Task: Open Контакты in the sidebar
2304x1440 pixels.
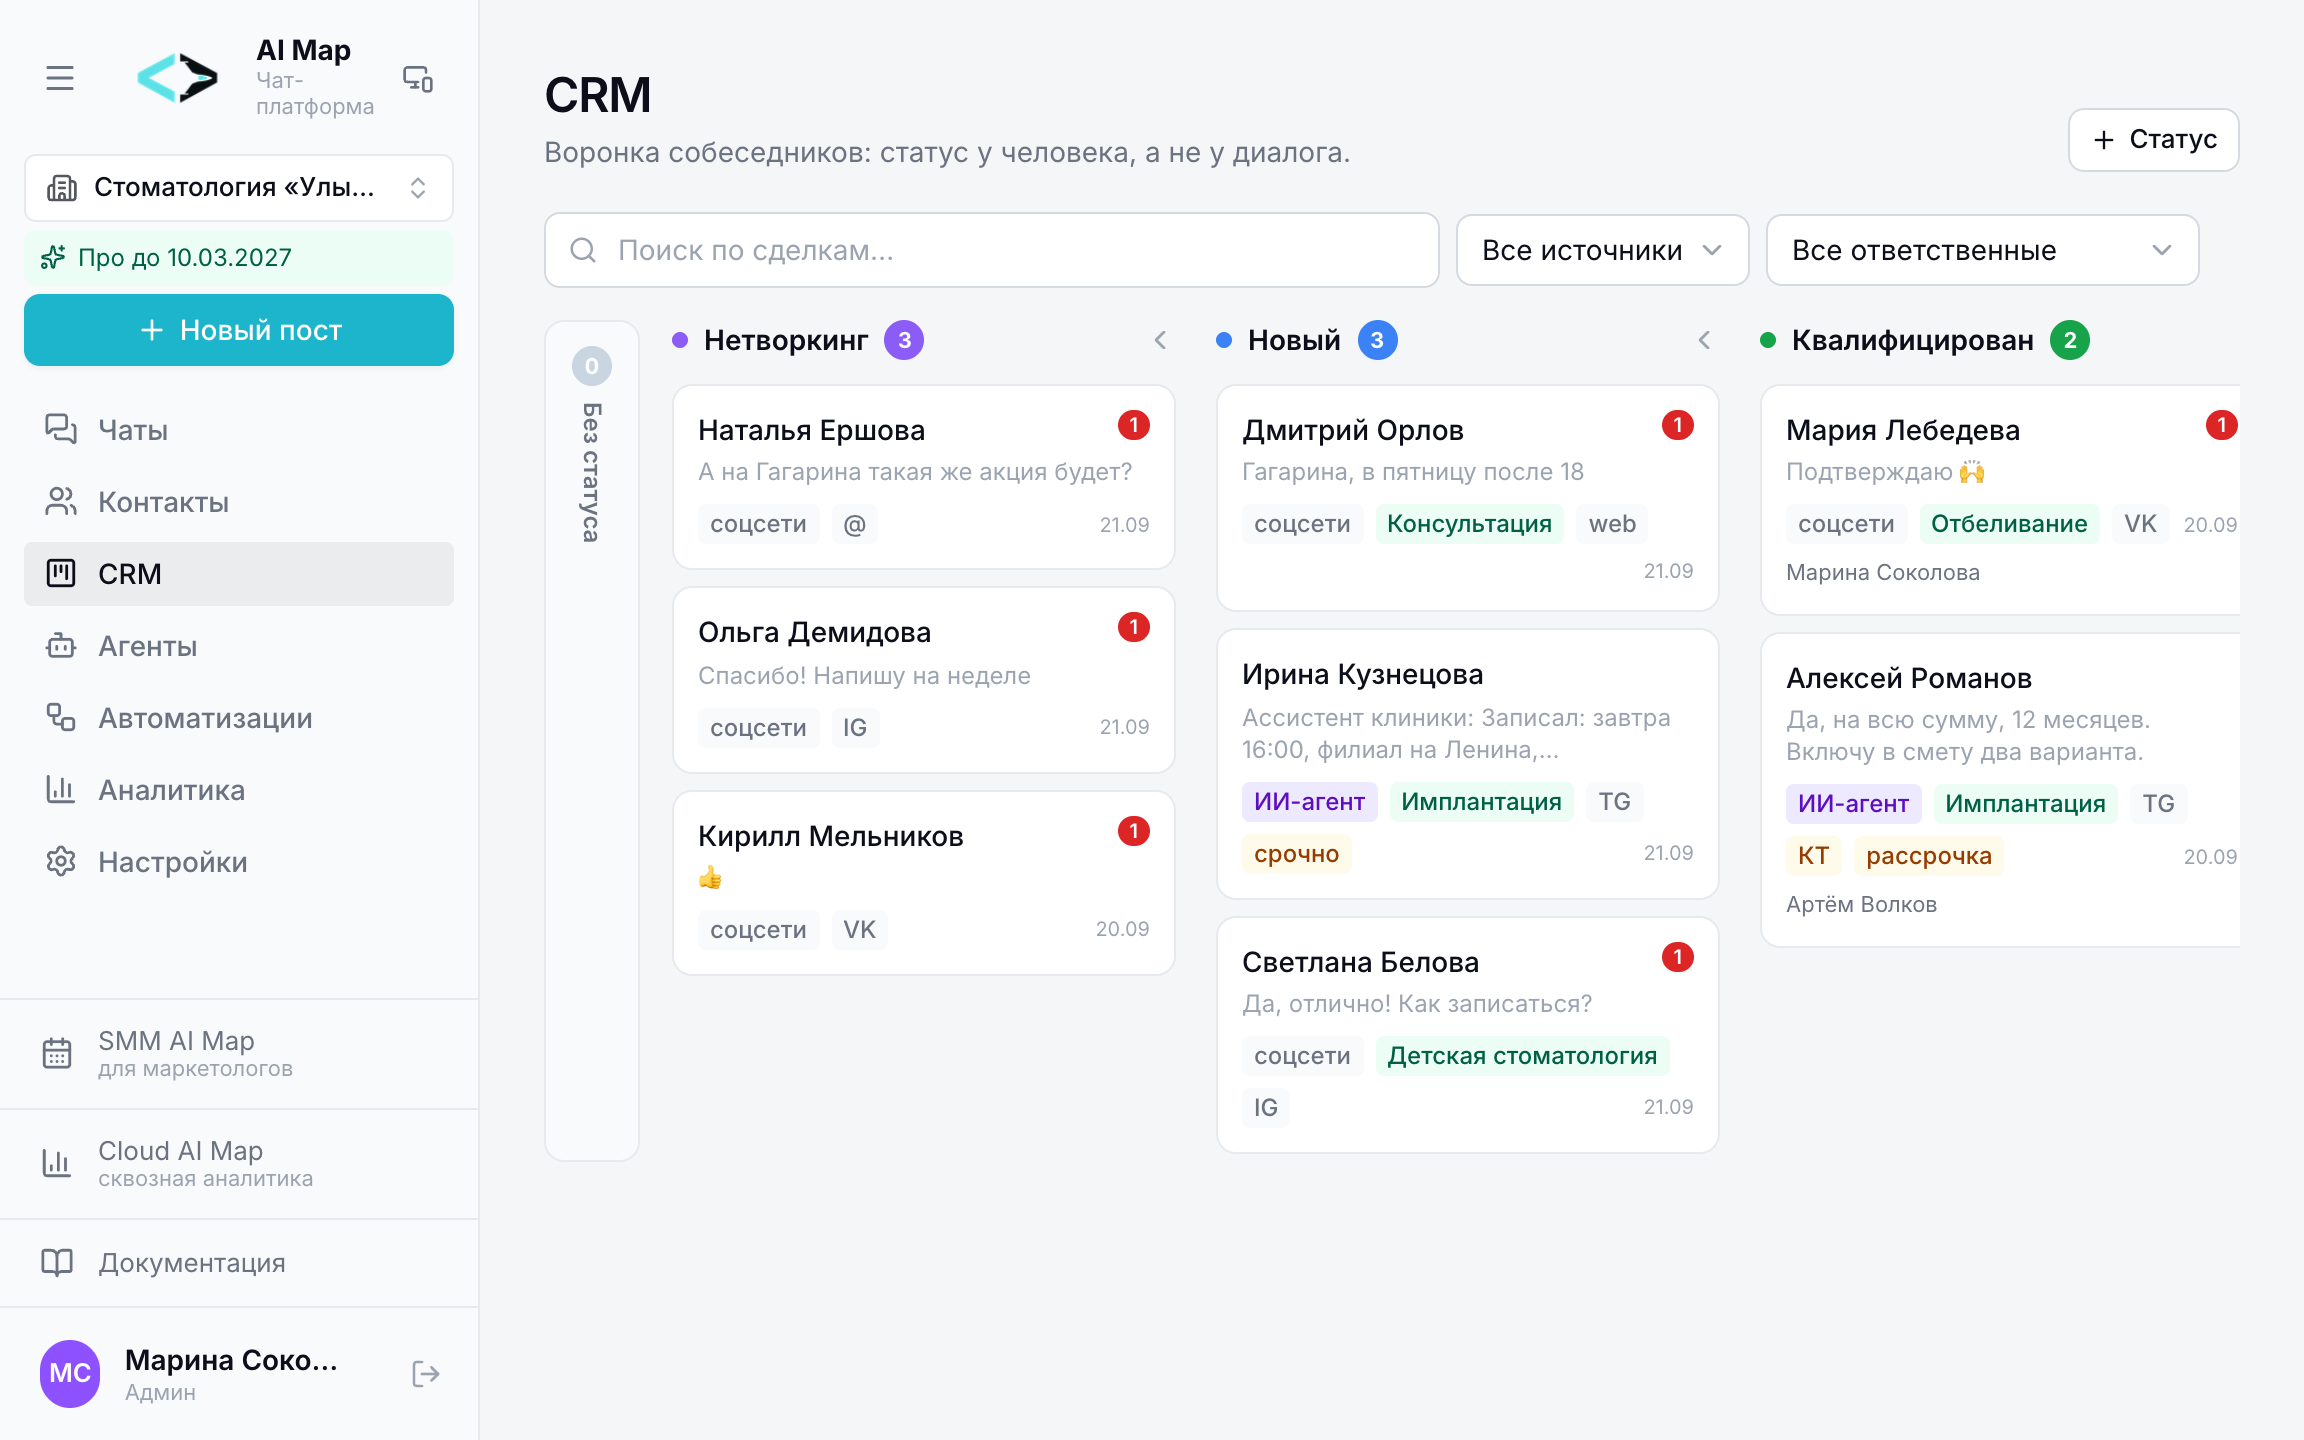Action: coord(239,502)
